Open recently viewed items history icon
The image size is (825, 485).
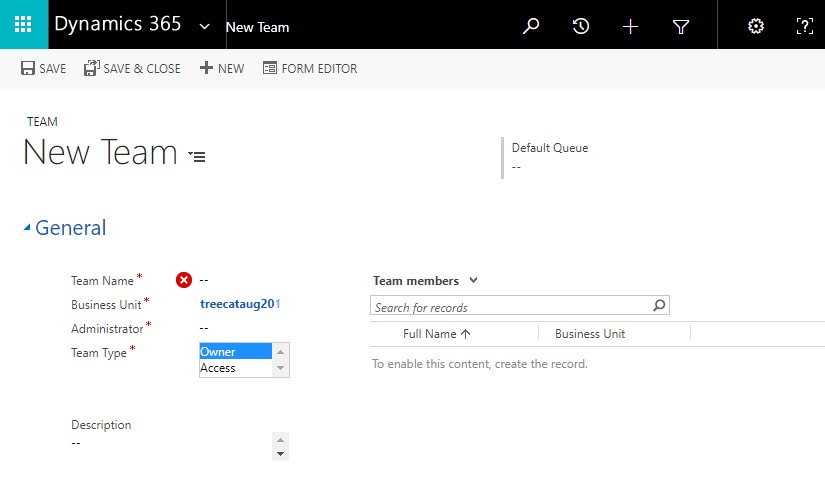[x=581, y=27]
